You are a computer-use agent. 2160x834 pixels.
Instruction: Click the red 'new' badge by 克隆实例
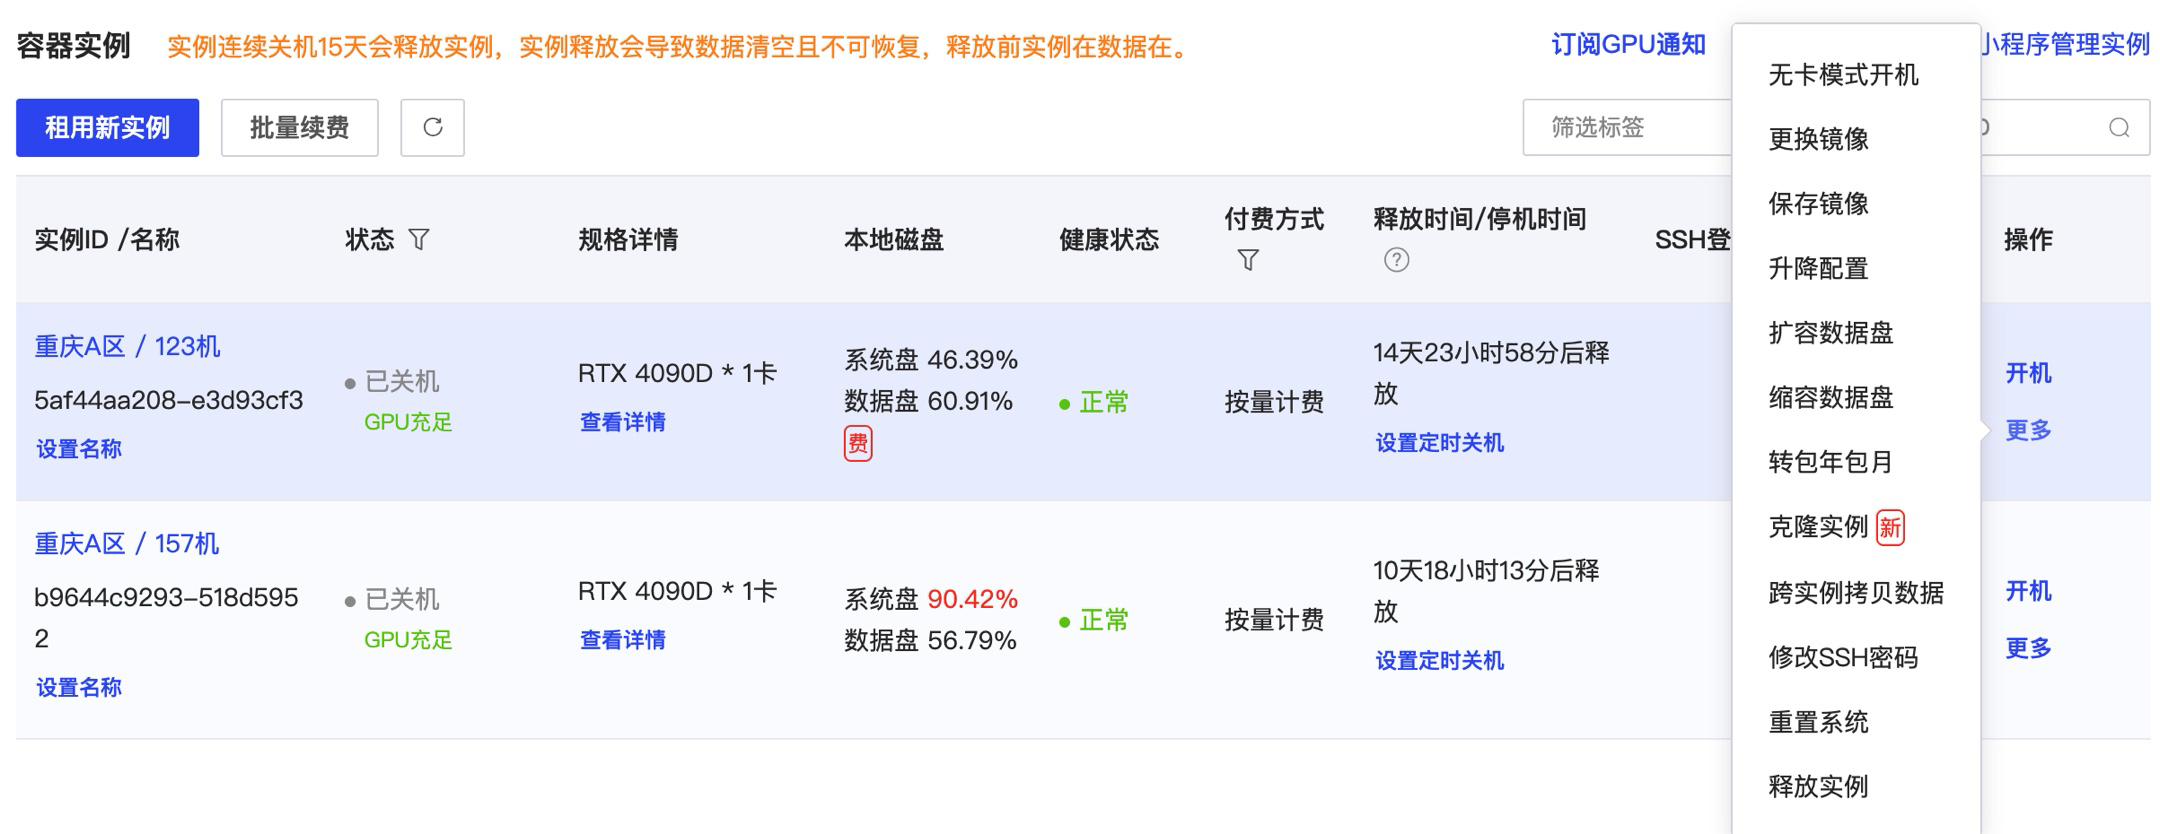point(1889,527)
